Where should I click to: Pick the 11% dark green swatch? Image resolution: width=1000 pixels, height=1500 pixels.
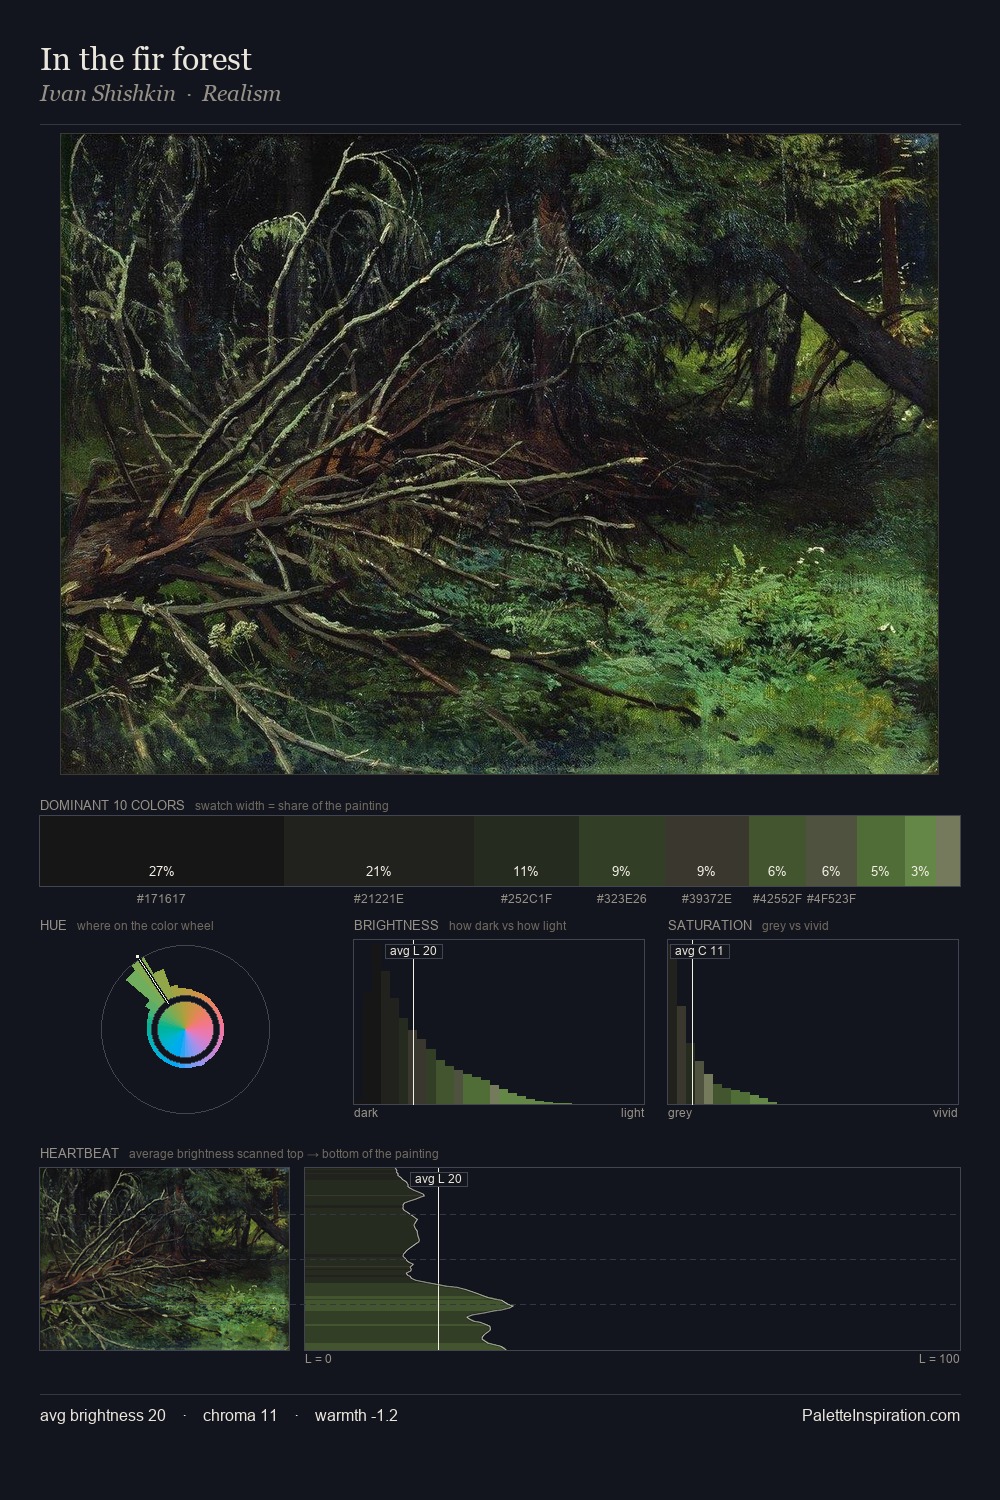point(526,851)
